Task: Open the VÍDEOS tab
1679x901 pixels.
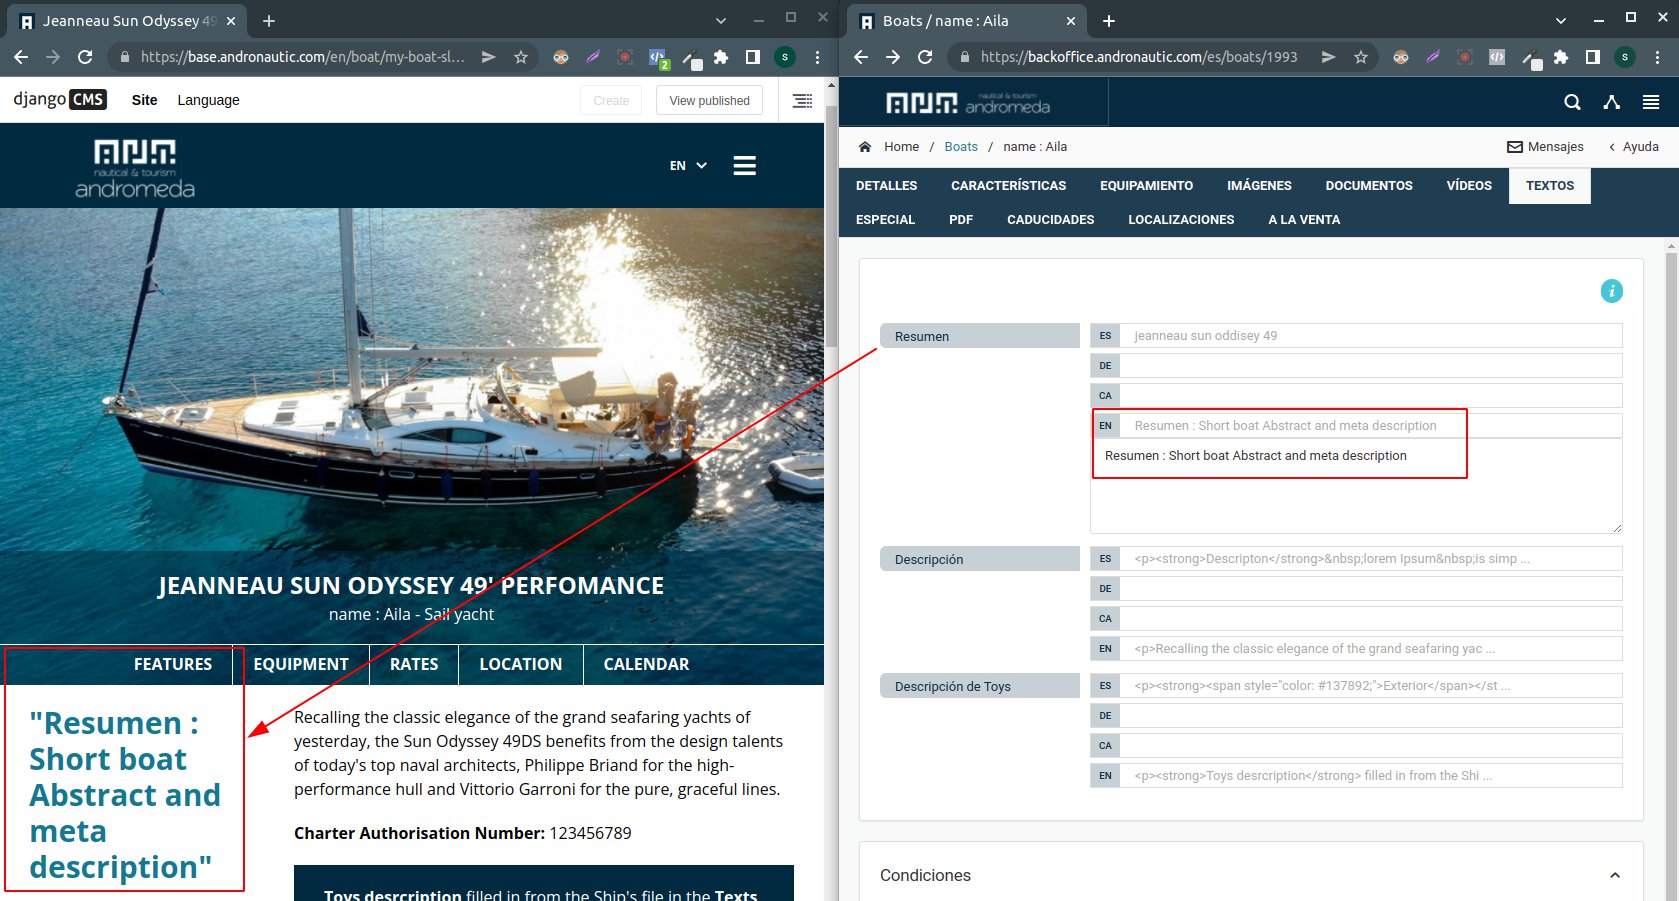Action: 1469,185
